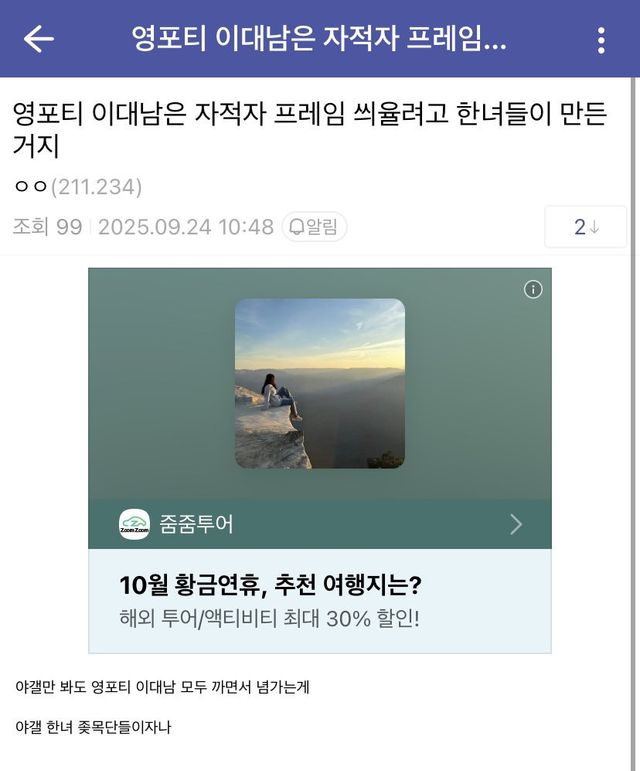Tap the header title 영포티 이대남은 자적자
The width and height of the screenshot is (640, 771).
319,39
